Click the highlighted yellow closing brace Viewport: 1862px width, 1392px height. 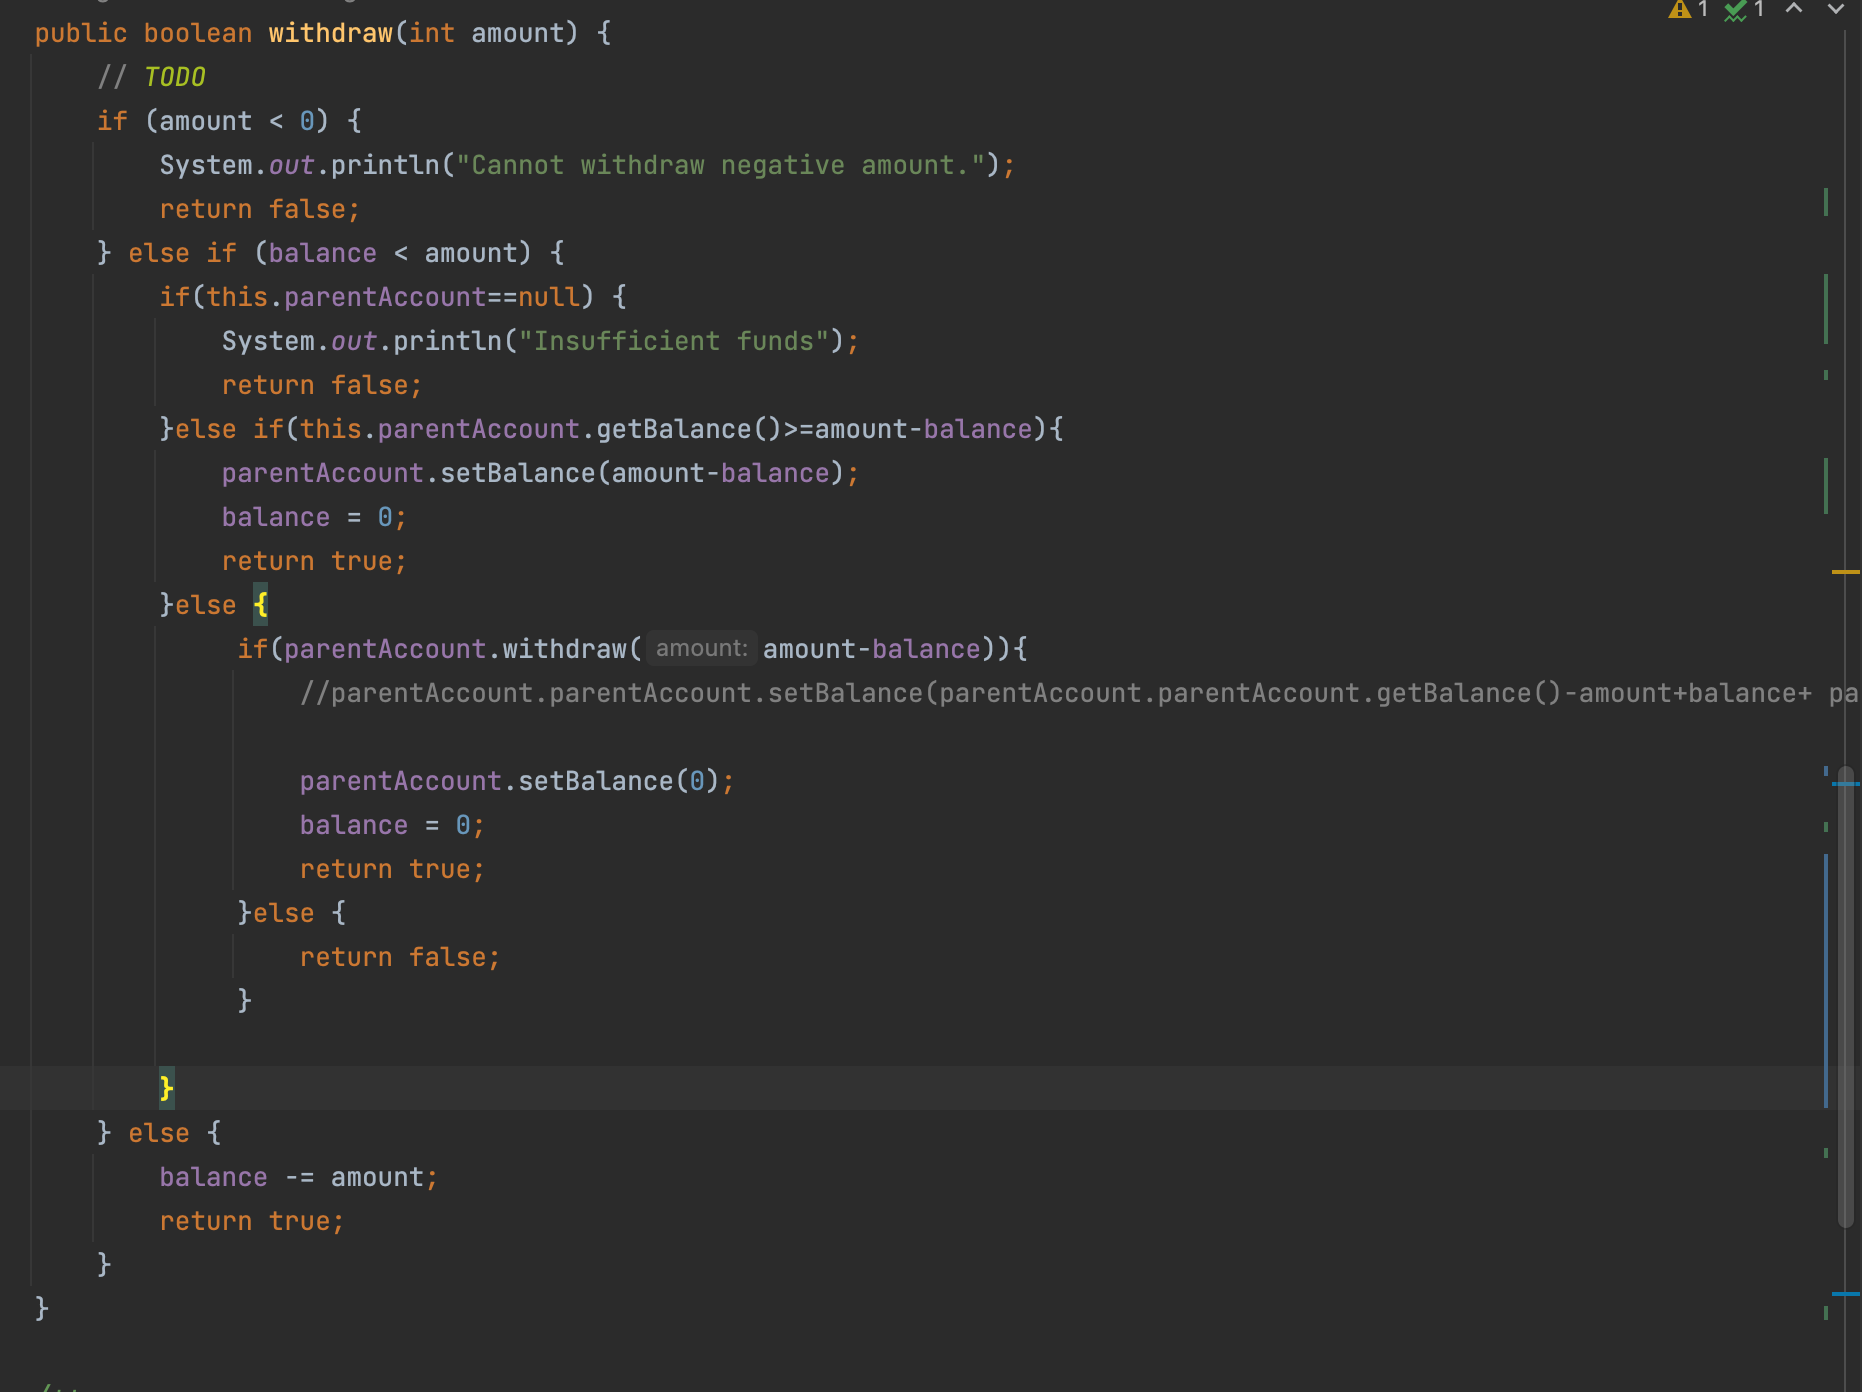167,1087
